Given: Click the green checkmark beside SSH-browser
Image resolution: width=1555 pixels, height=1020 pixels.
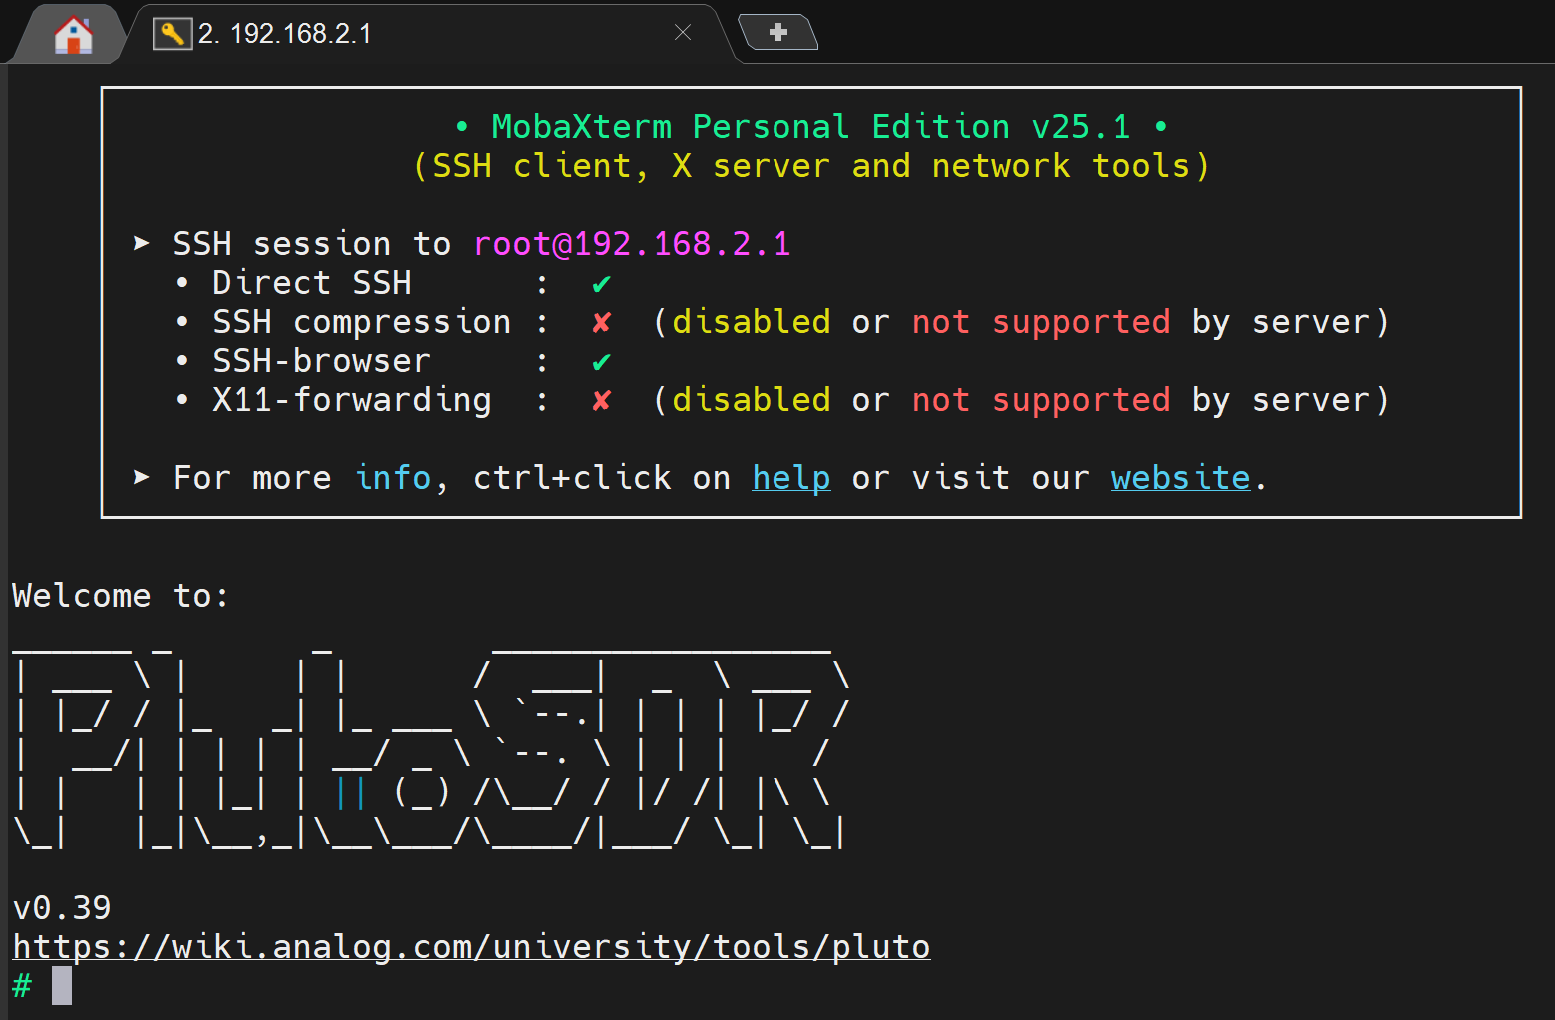Looking at the screenshot, I should [600, 361].
